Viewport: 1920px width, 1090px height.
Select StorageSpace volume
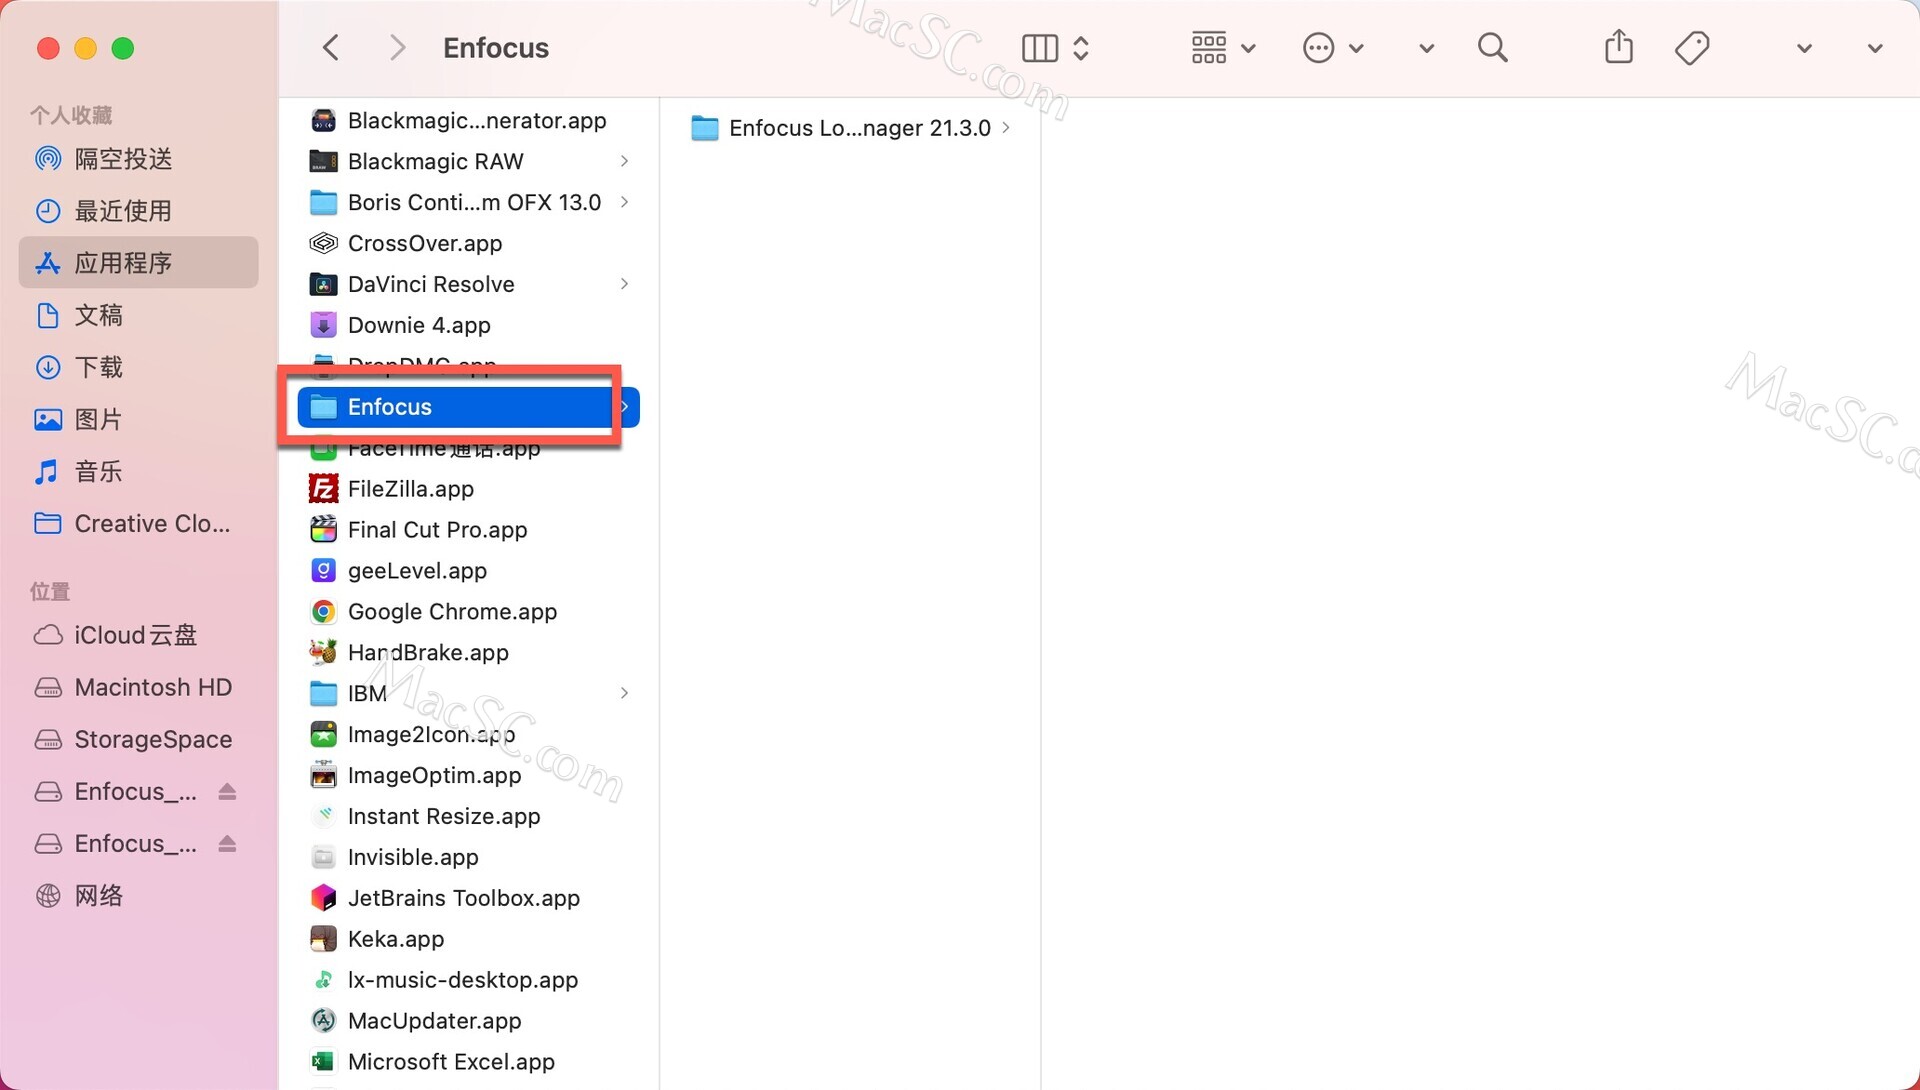coord(138,739)
